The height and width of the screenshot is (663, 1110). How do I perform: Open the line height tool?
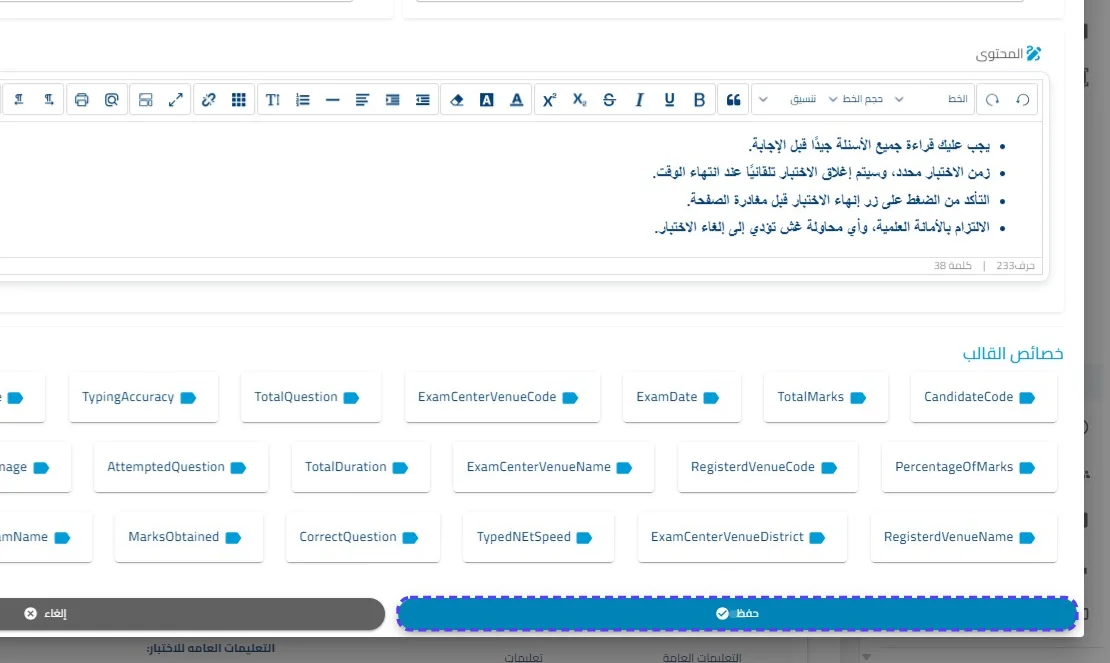(273, 100)
